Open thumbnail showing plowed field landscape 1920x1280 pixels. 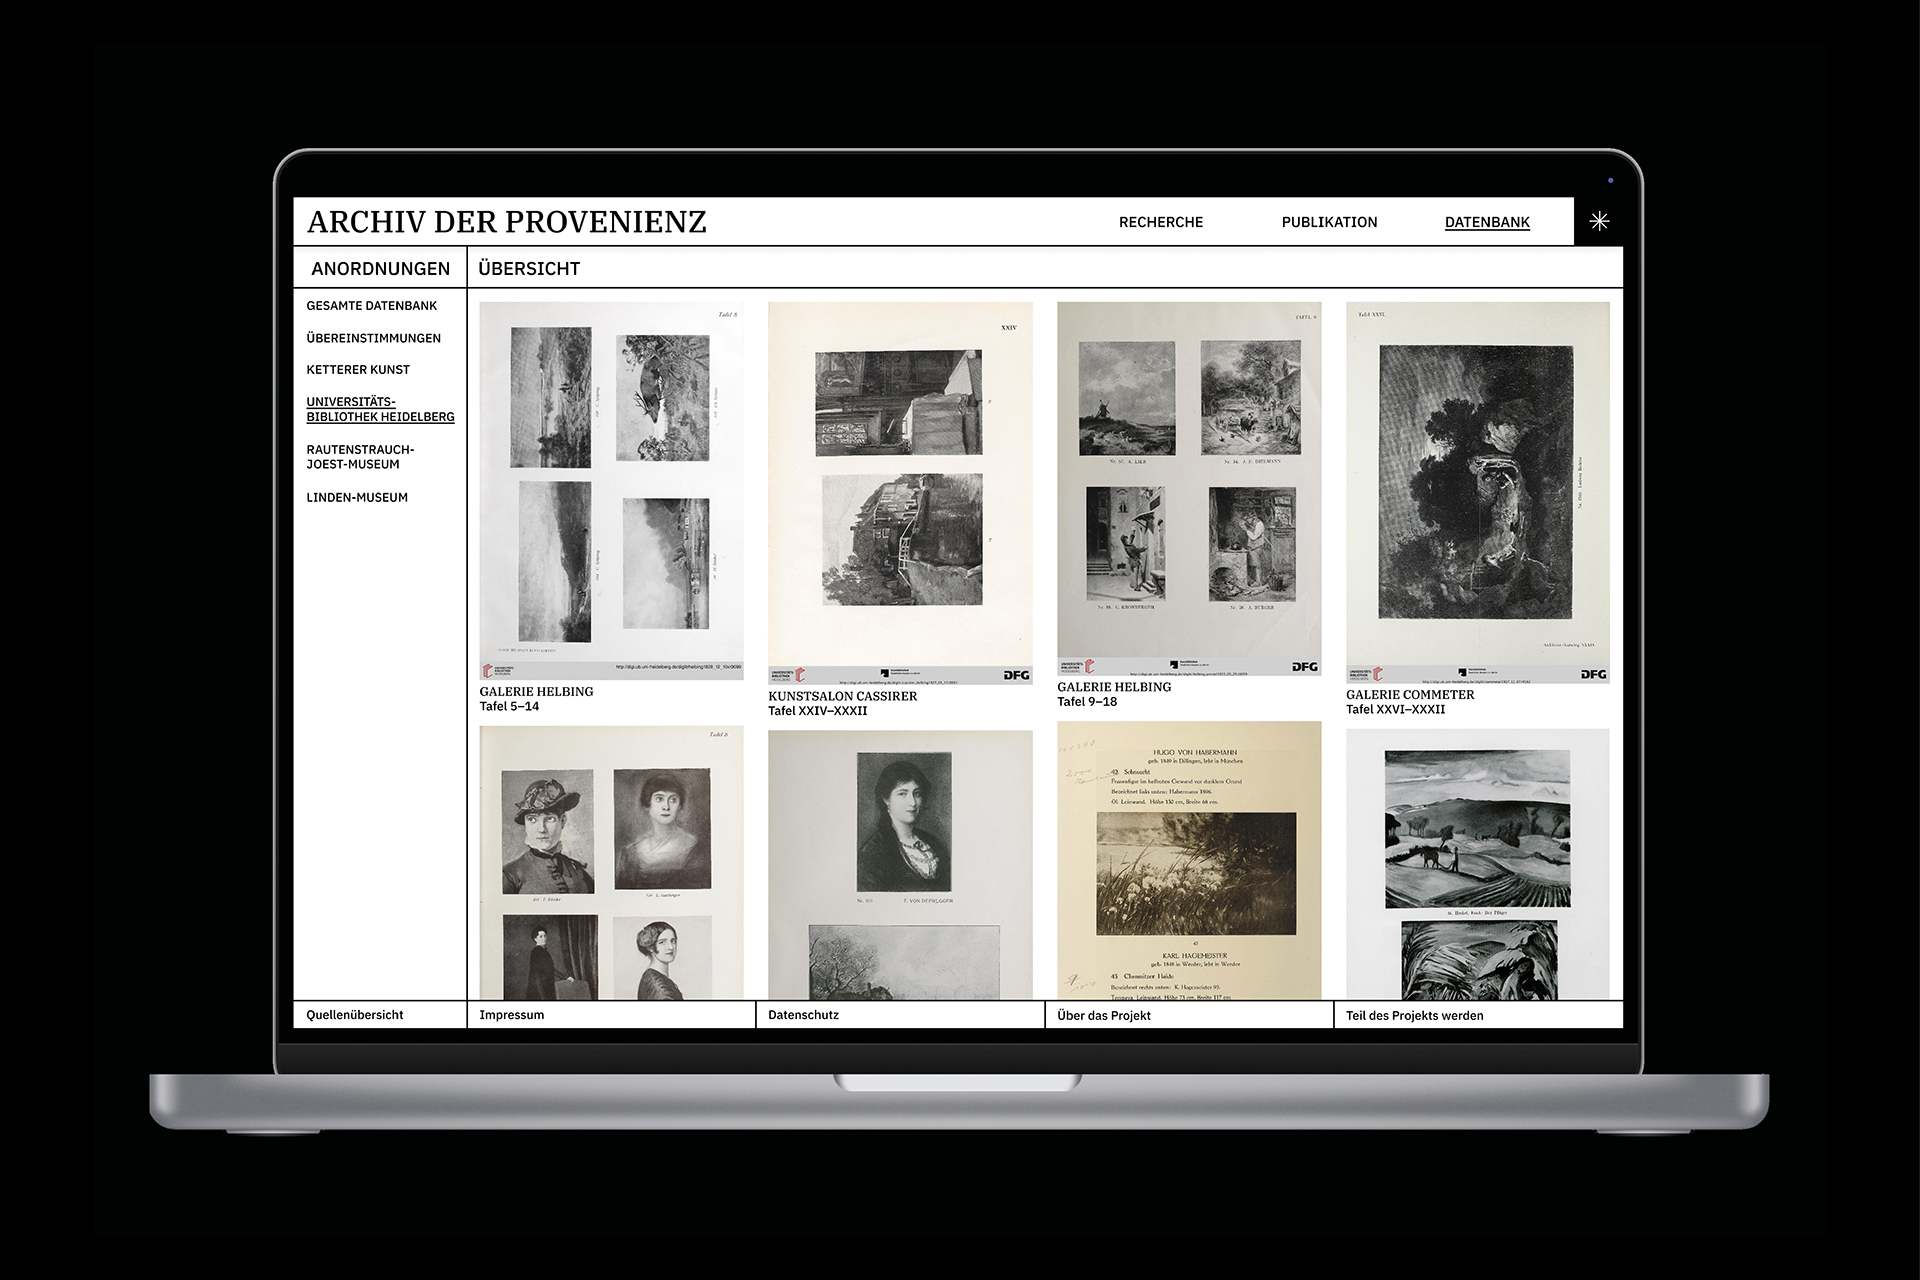(1478, 865)
